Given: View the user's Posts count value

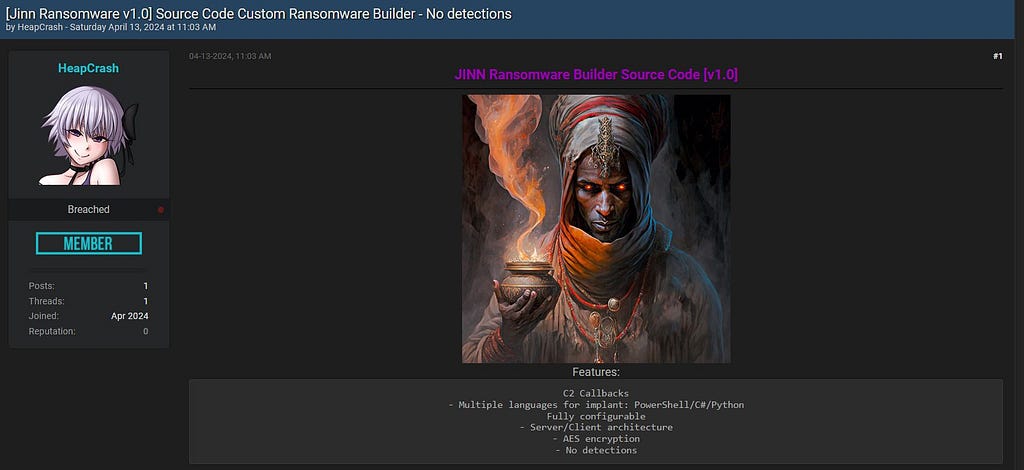Looking at the screenshot, I should 146,286.
